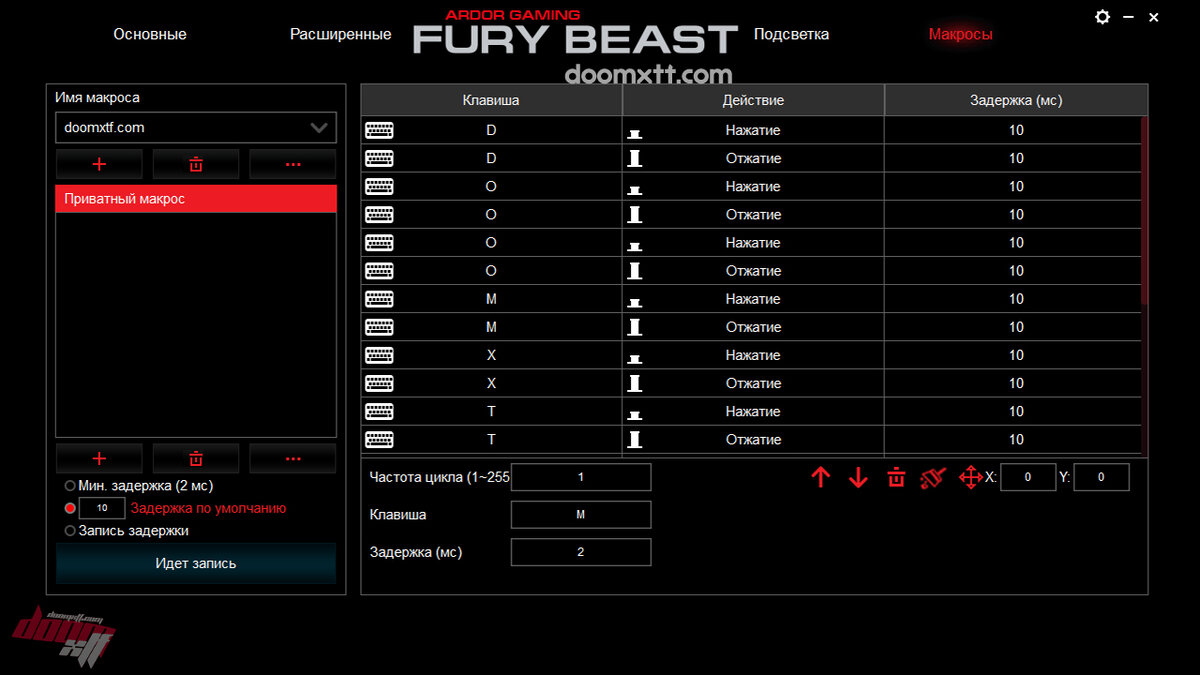Move selected action up with red arrow
Image resolution: width=1200 pixels, height=675 pixels.
(821, 477)
